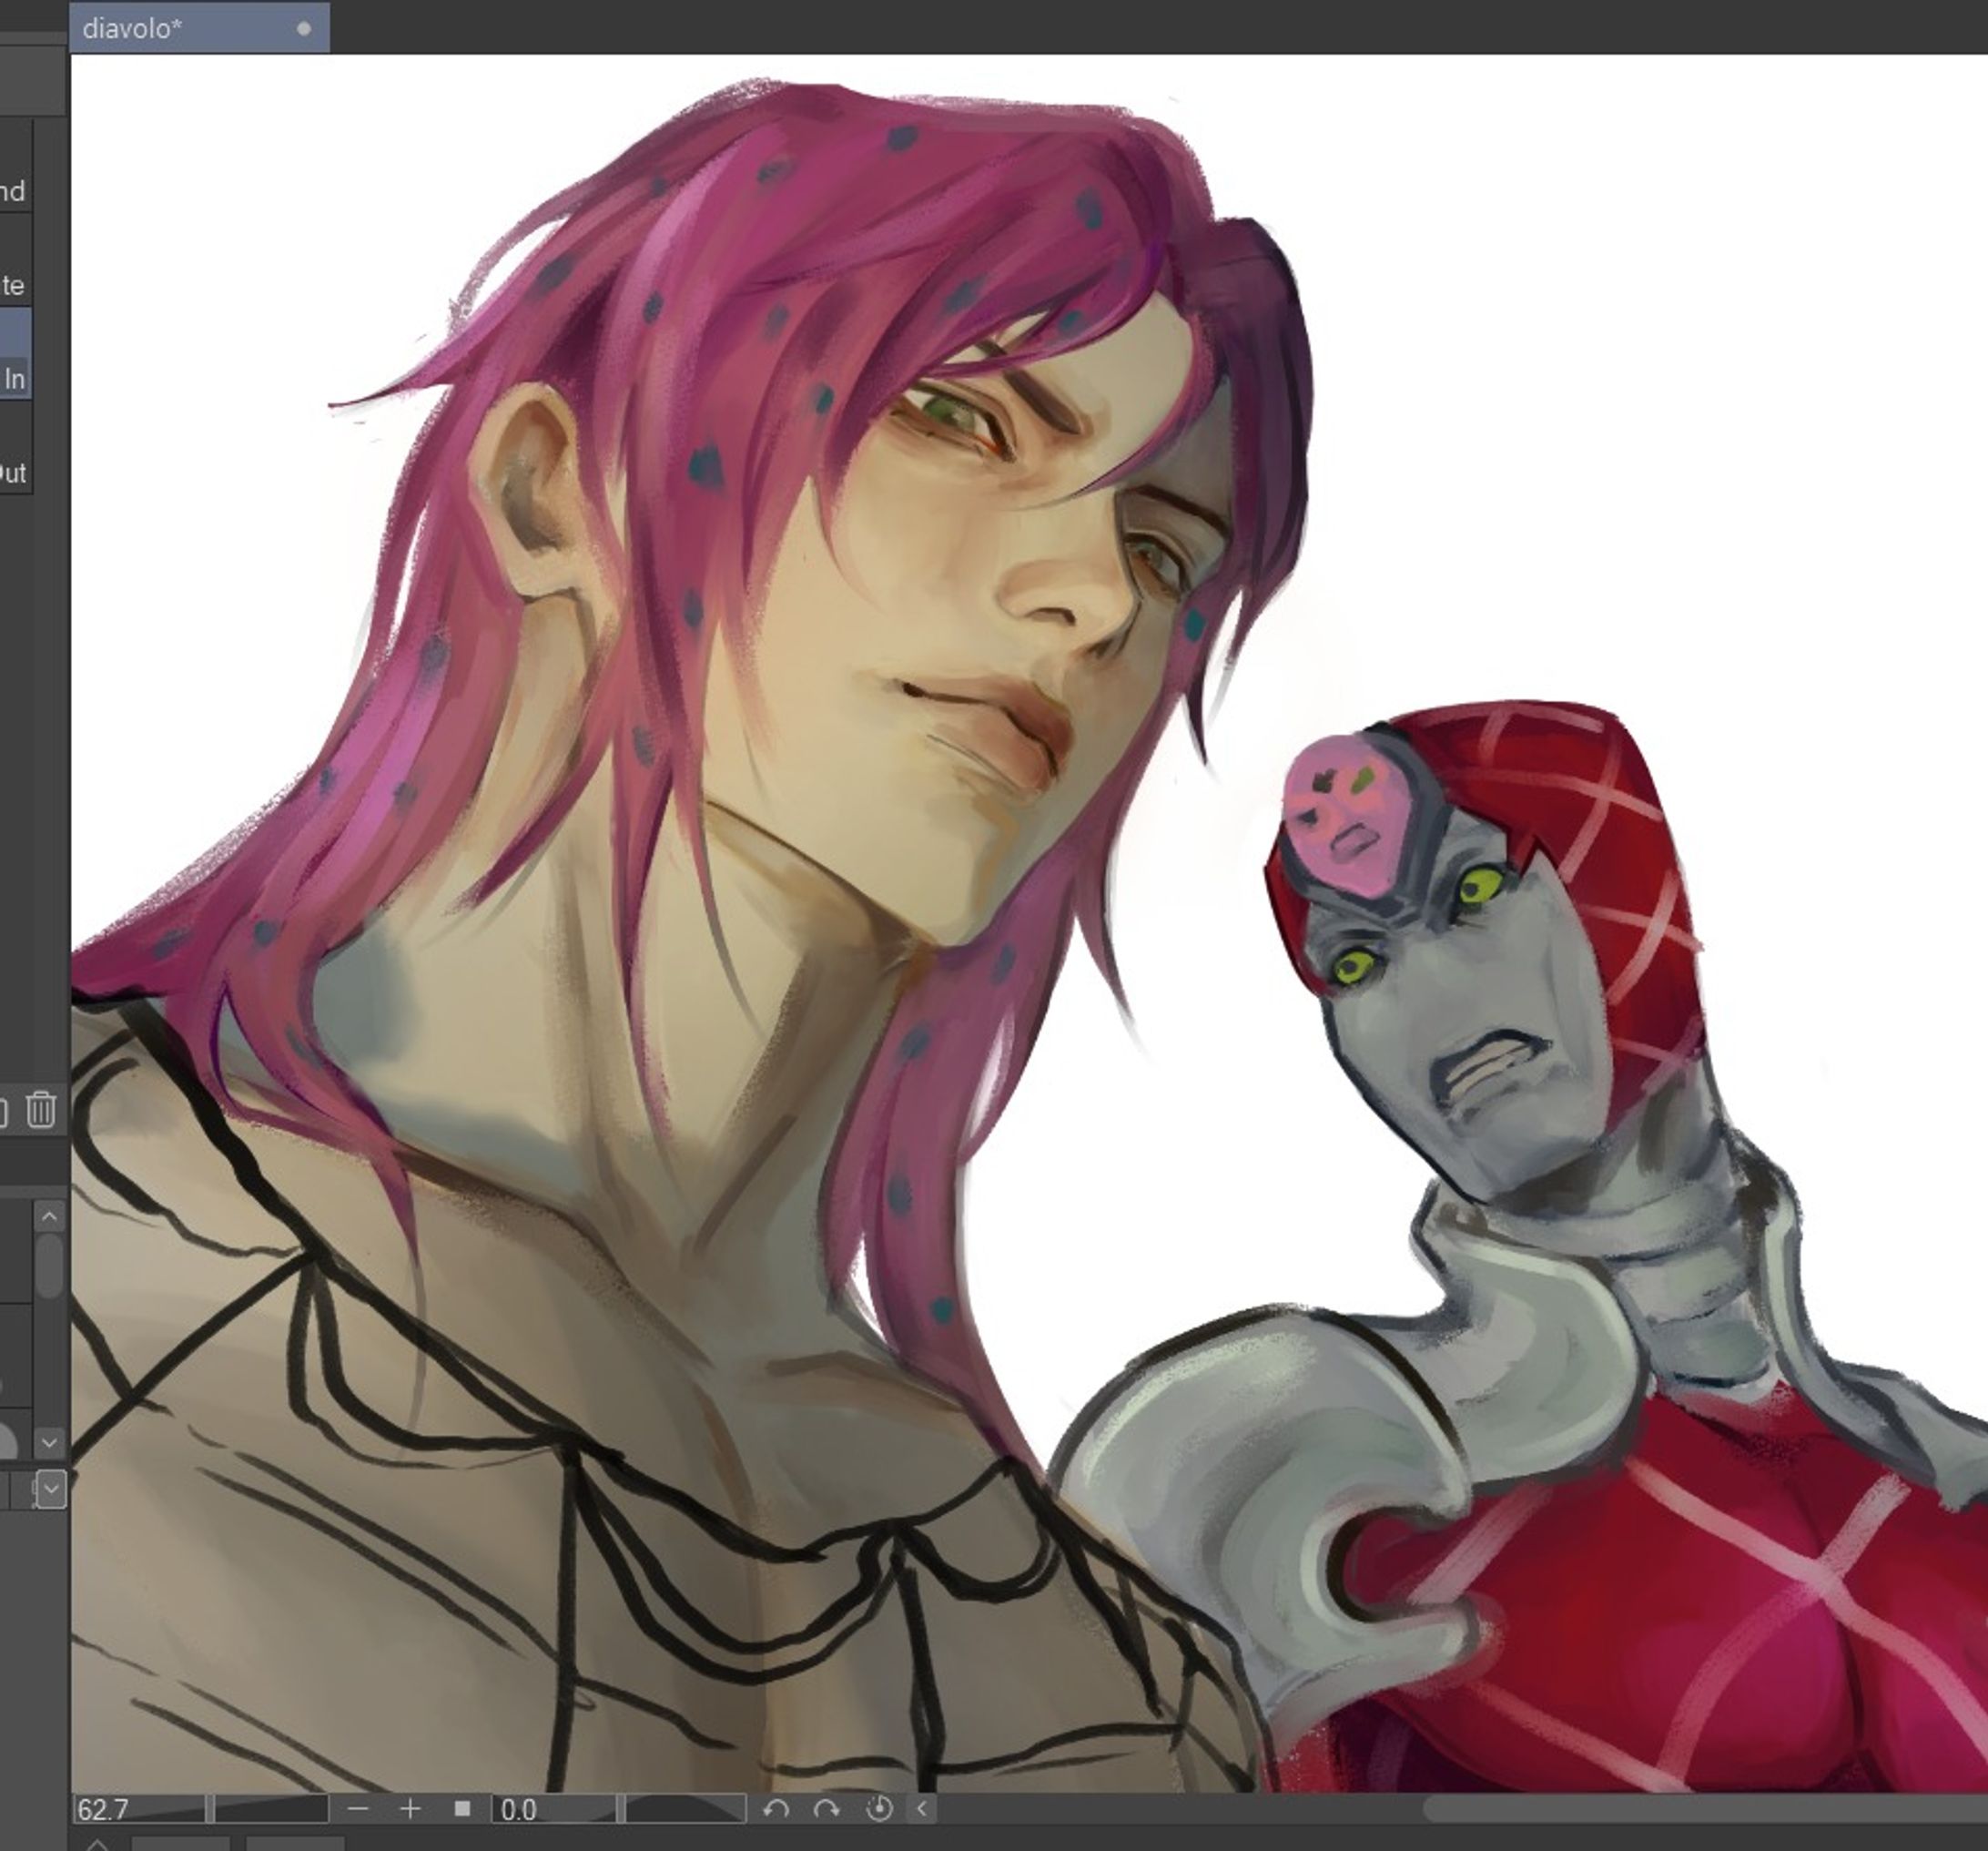Click the left panel scrollbar down arrow
Viewport: 1988px width, 1851px height.
pyautogui.click(x=49, y=1442)
